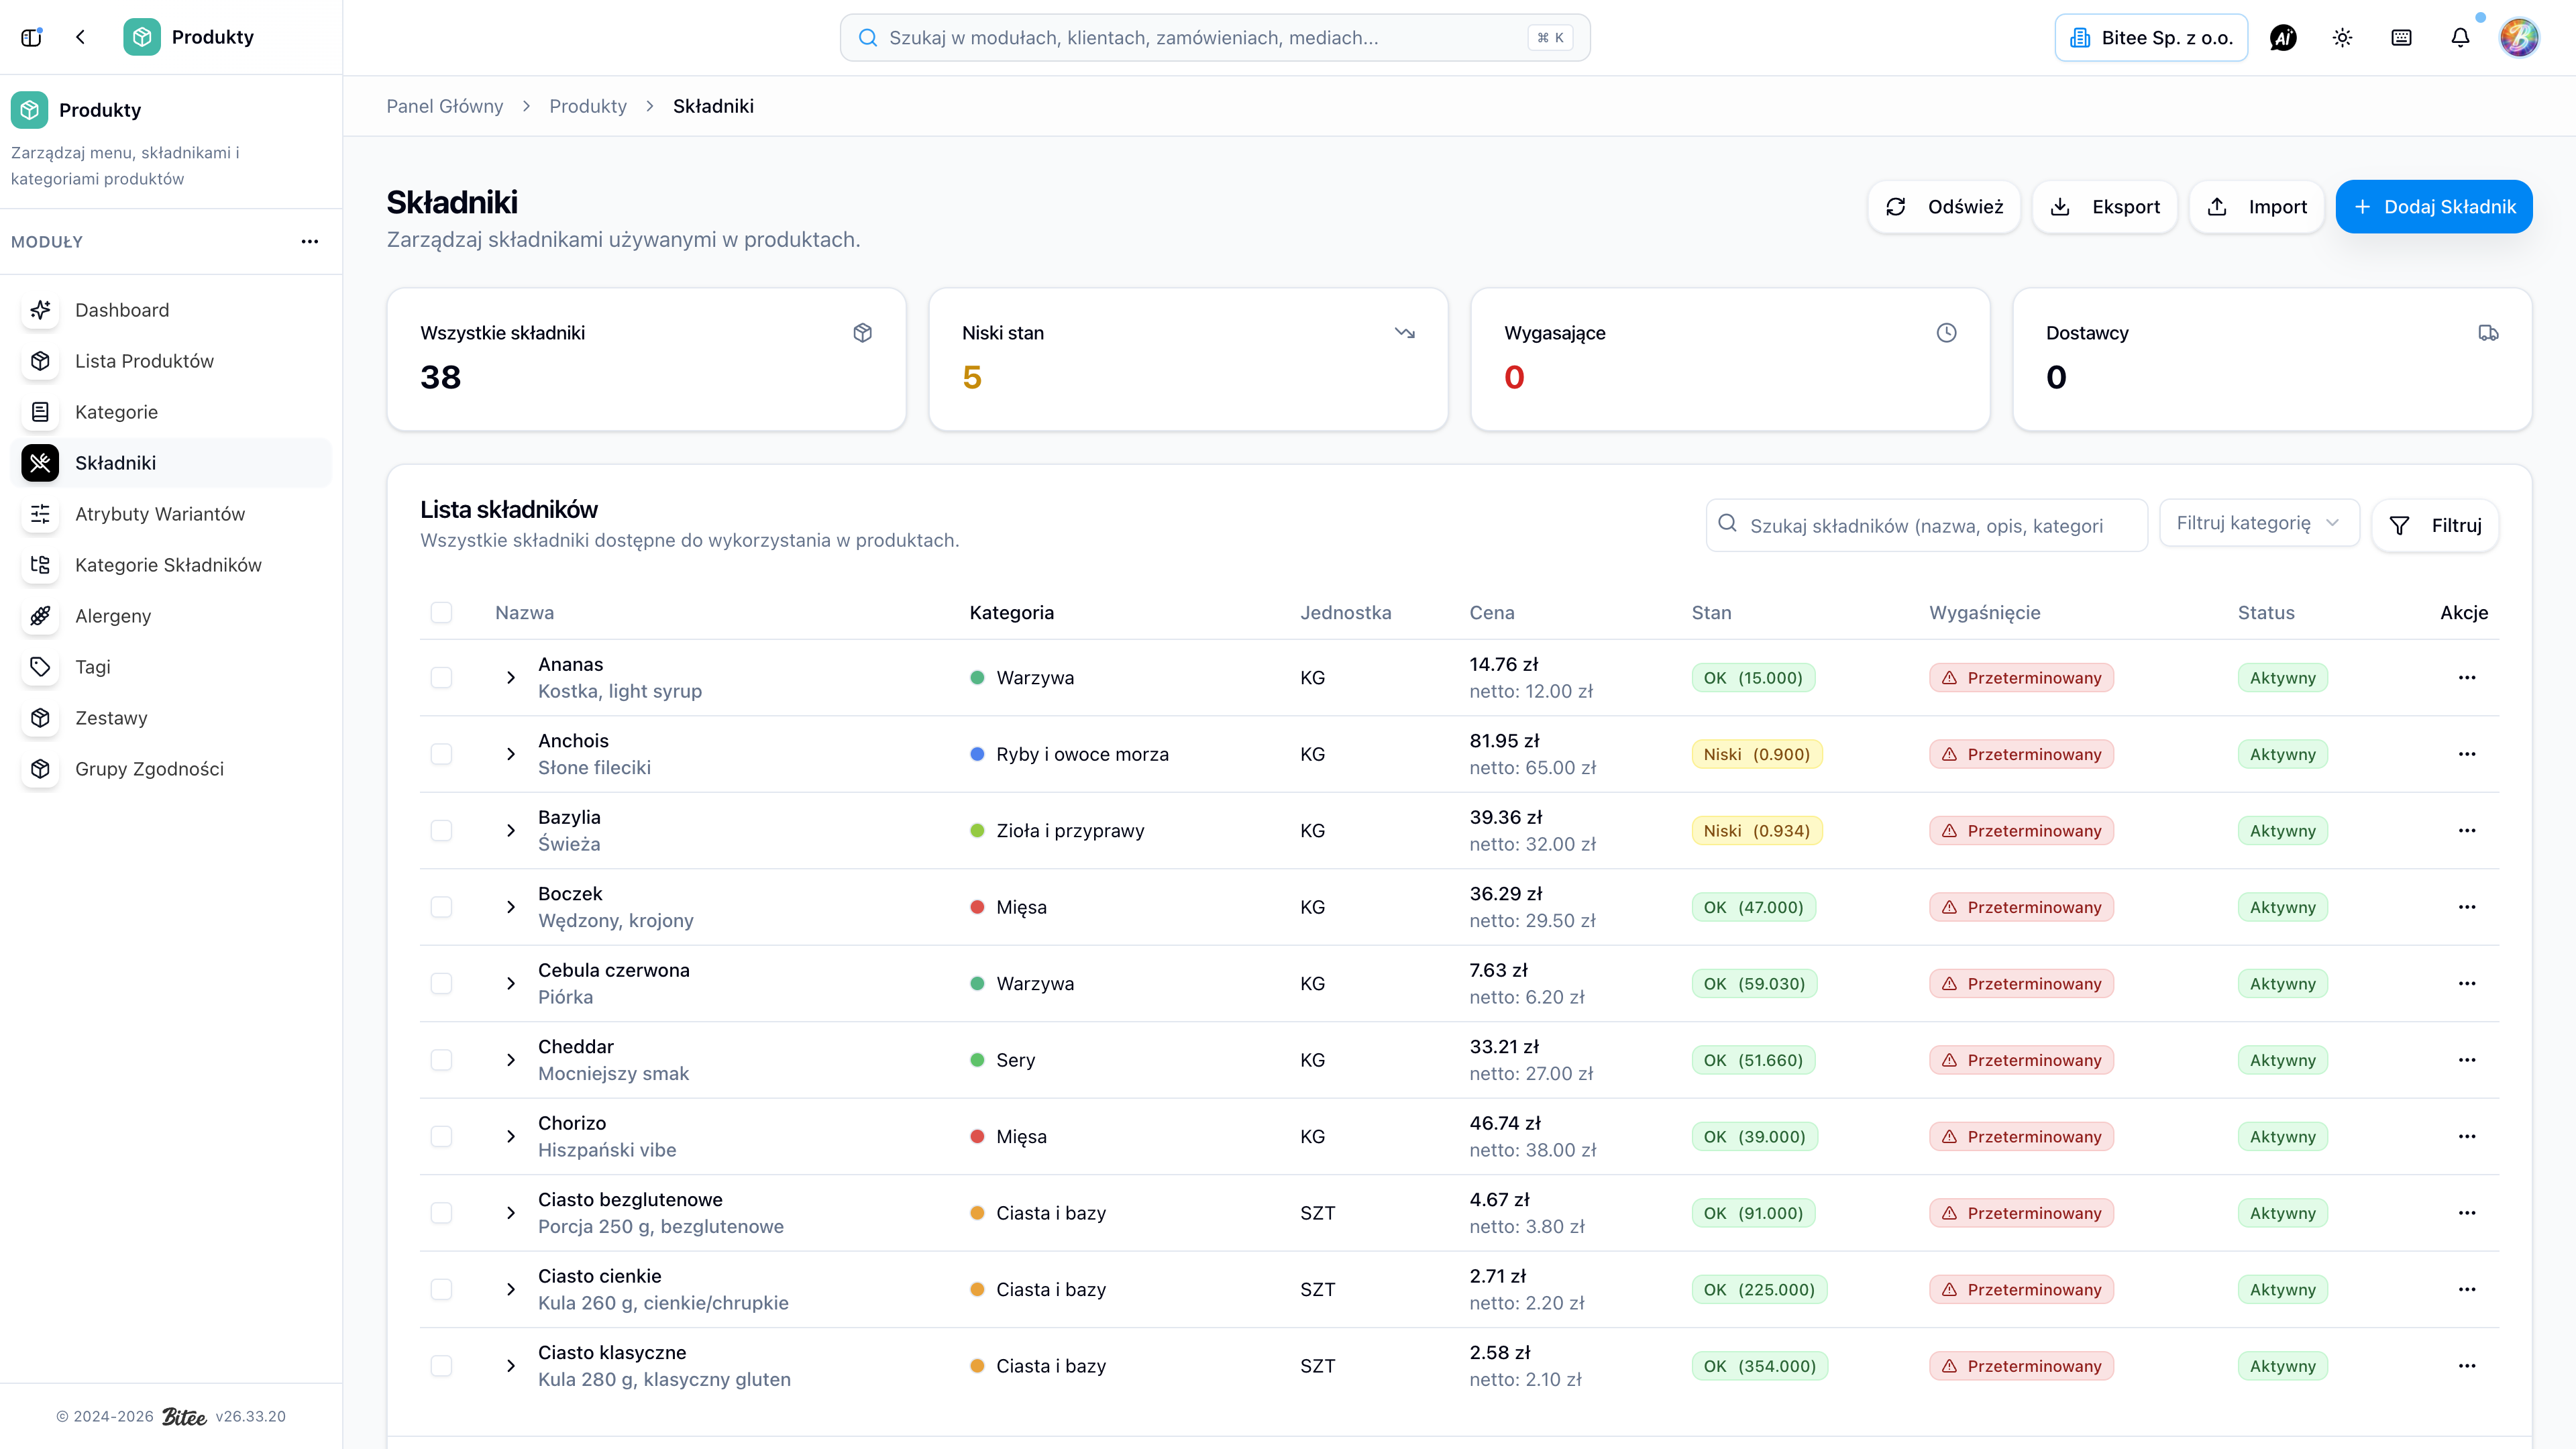
Task: Click the red Mięsa color dot in Boczek row
Action: [977, 907]
